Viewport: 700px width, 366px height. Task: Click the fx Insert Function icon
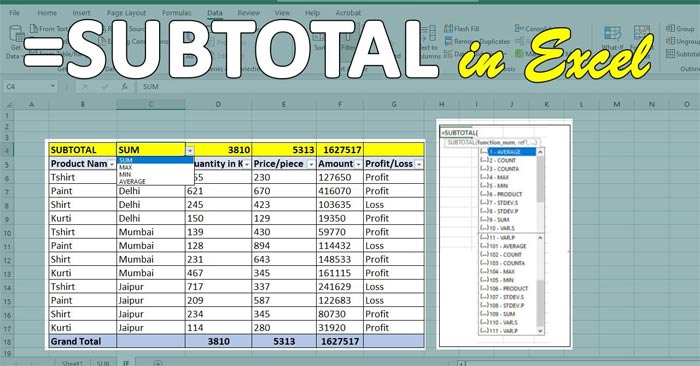(125, 87)
